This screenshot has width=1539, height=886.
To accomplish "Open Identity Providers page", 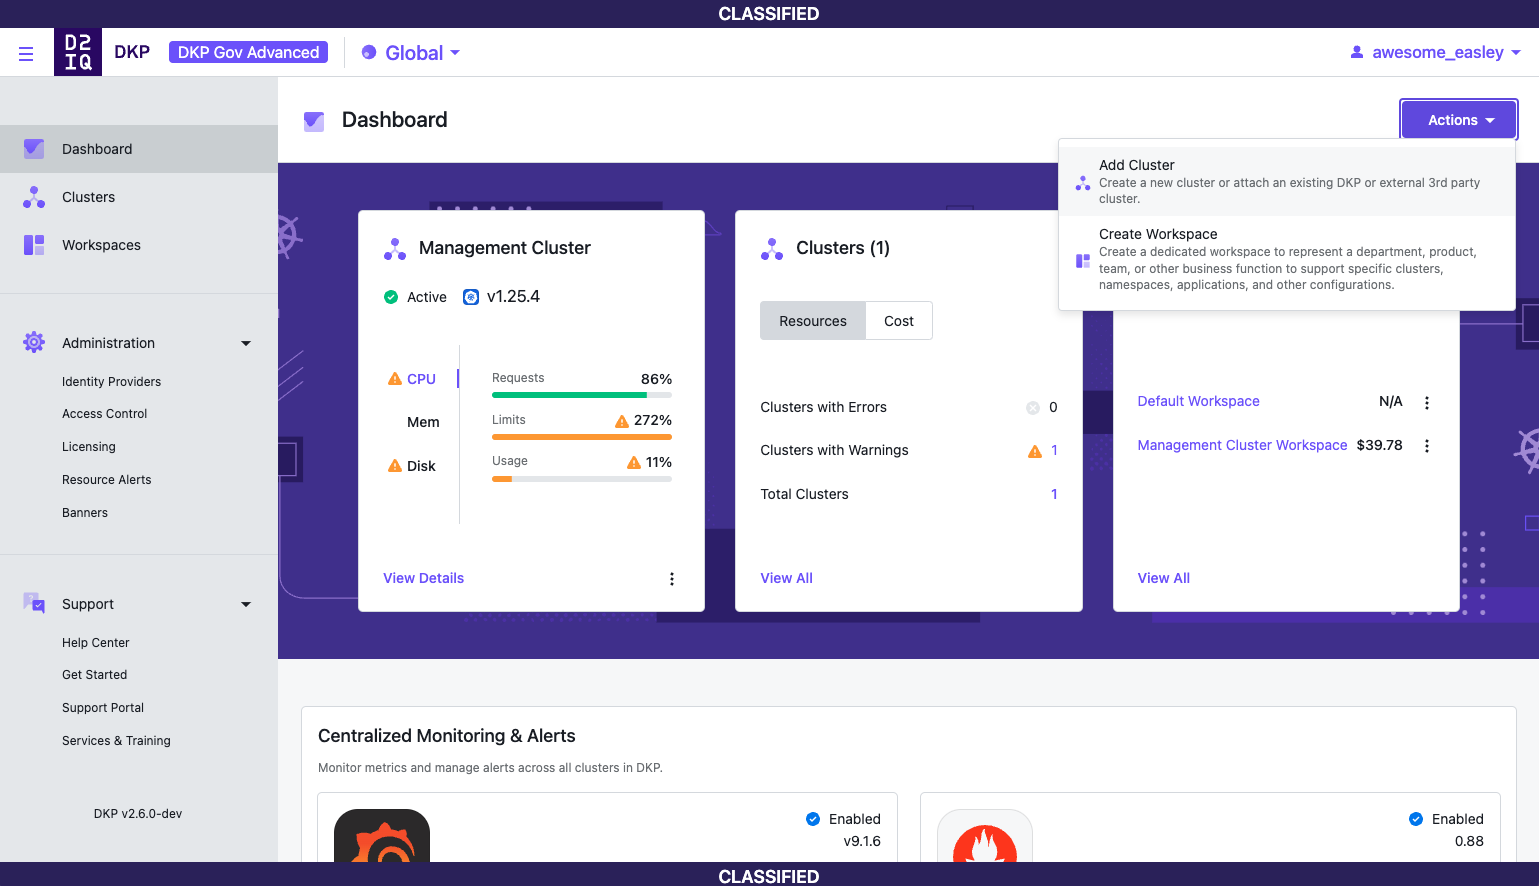I will pyautogui.click(x=111, y=382).
